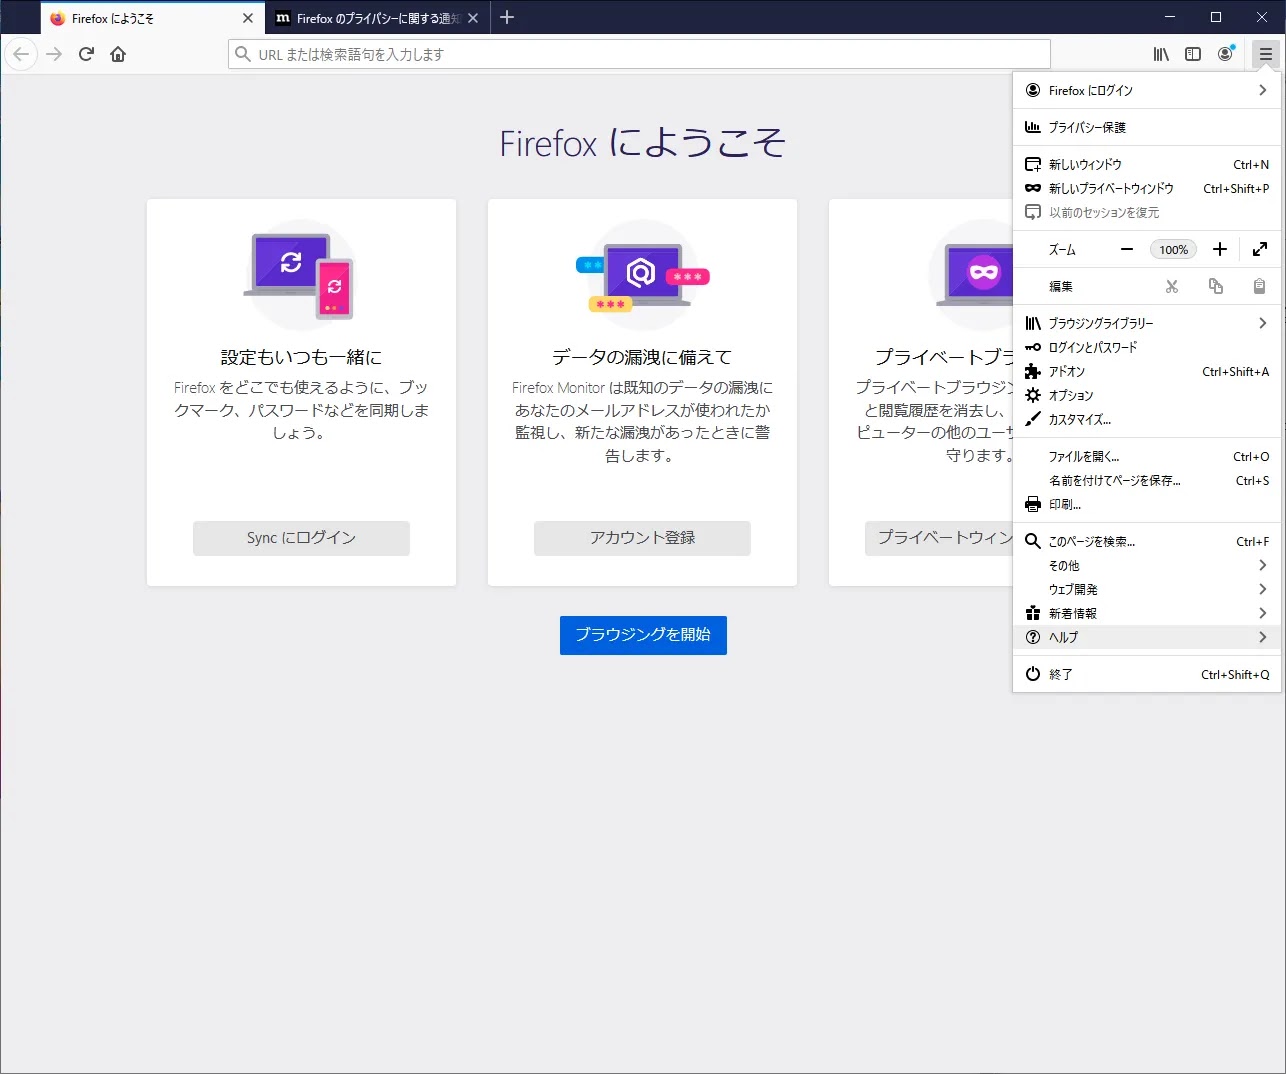Click 以前のセッションを復元 menu item
The height and width of the screenshot is (1074, 1286).
[x=1147, y=212]
